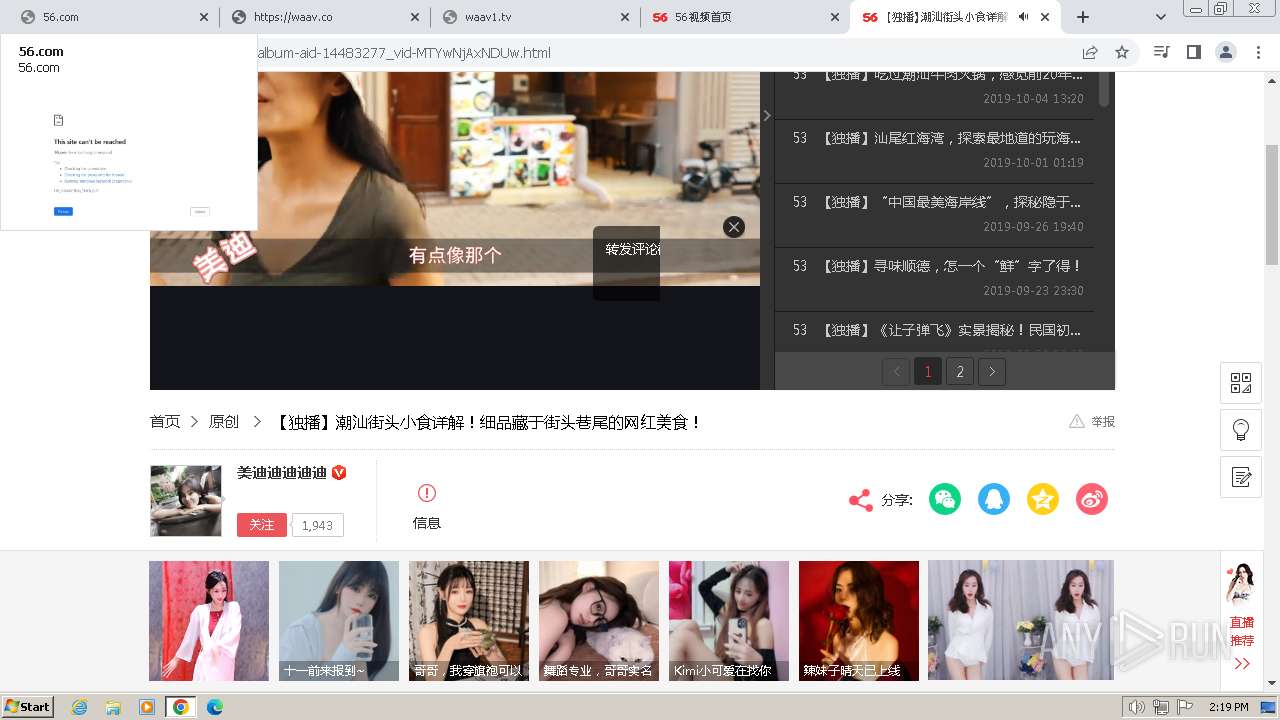The height and width of the screenshot is (720, 1280).
Task: Open Microsoft Edge from taskbar
Action: pos(214,707)
